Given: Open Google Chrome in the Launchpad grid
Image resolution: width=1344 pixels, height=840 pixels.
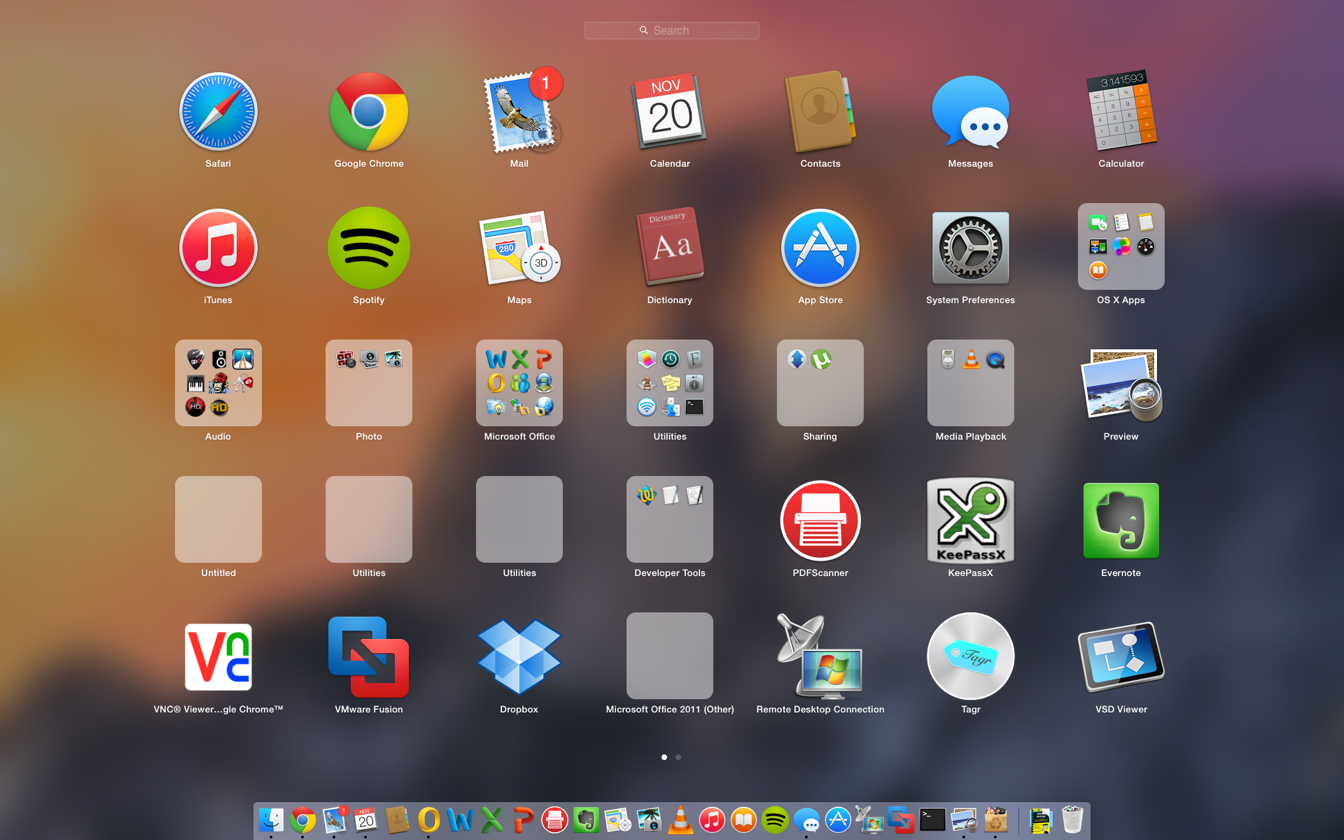Looking at the screenshot, I should pyautogui.click(x=369, y=112).
